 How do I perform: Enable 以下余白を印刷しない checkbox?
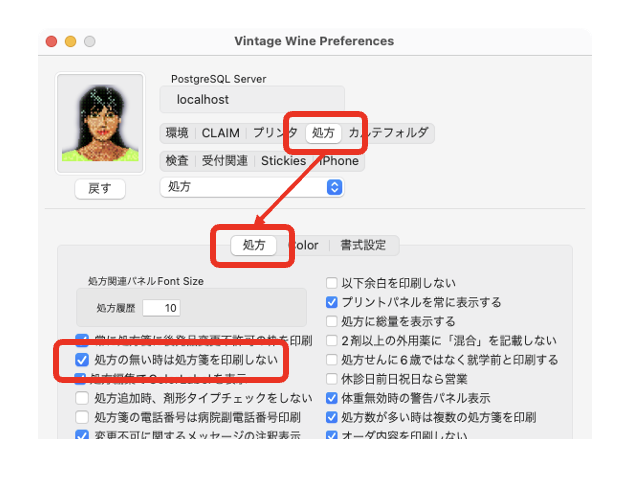coord(332,283)
